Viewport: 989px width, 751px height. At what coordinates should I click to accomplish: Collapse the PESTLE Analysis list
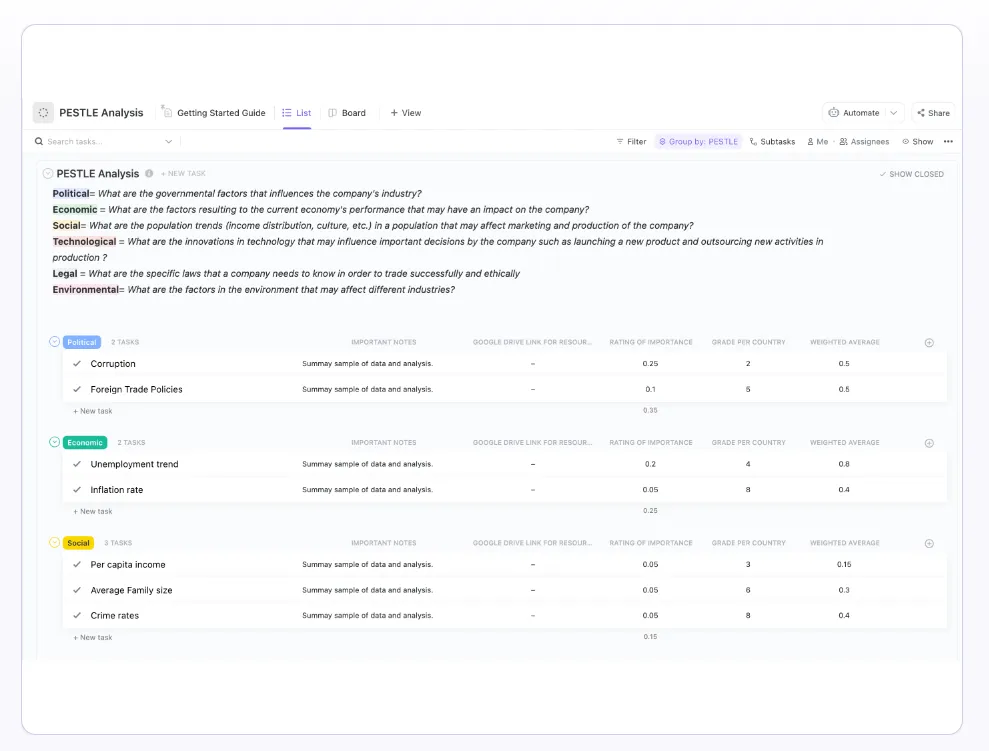click(x=48, y=173)
